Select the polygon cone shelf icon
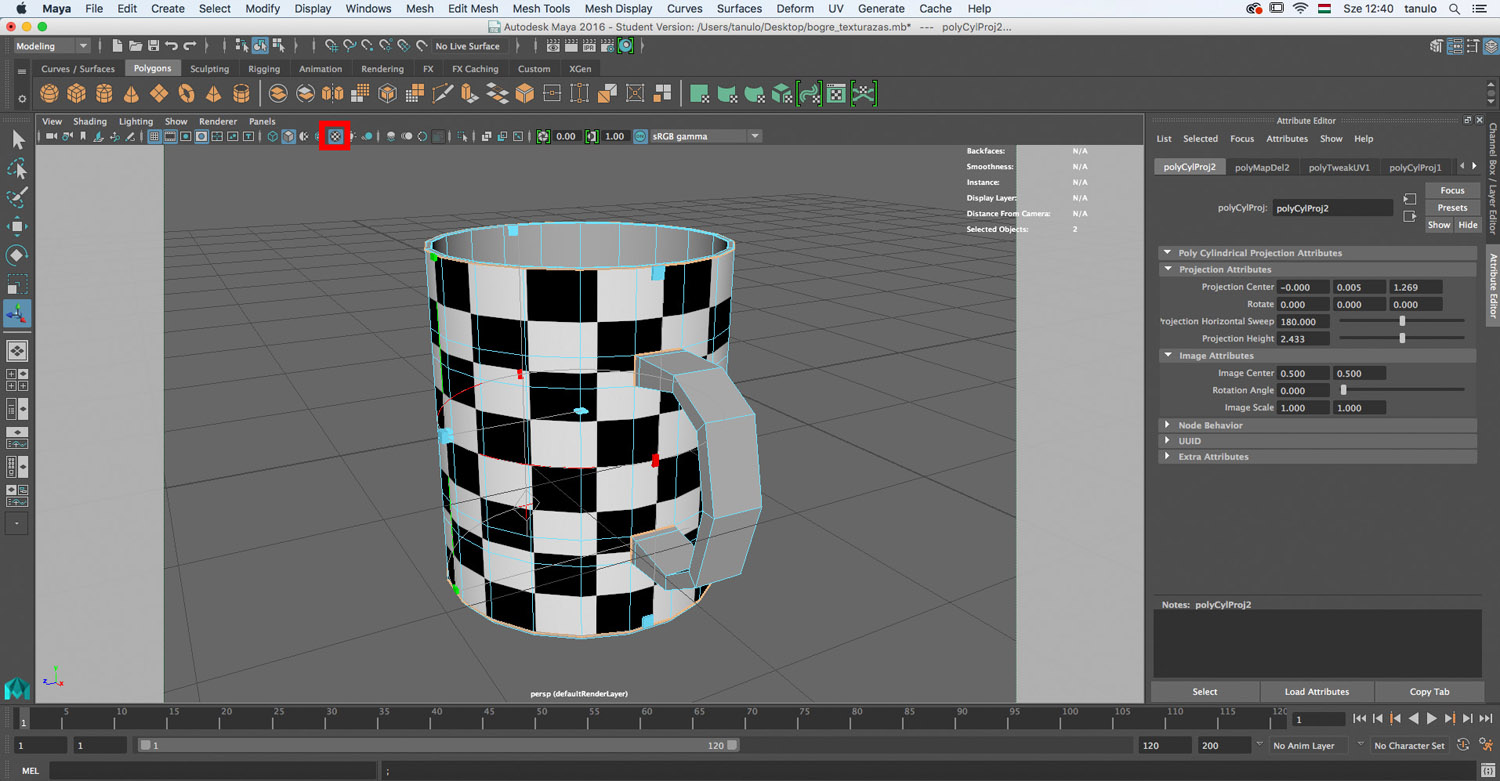The height and width of the screenshot is (781, 1500). 131,94
